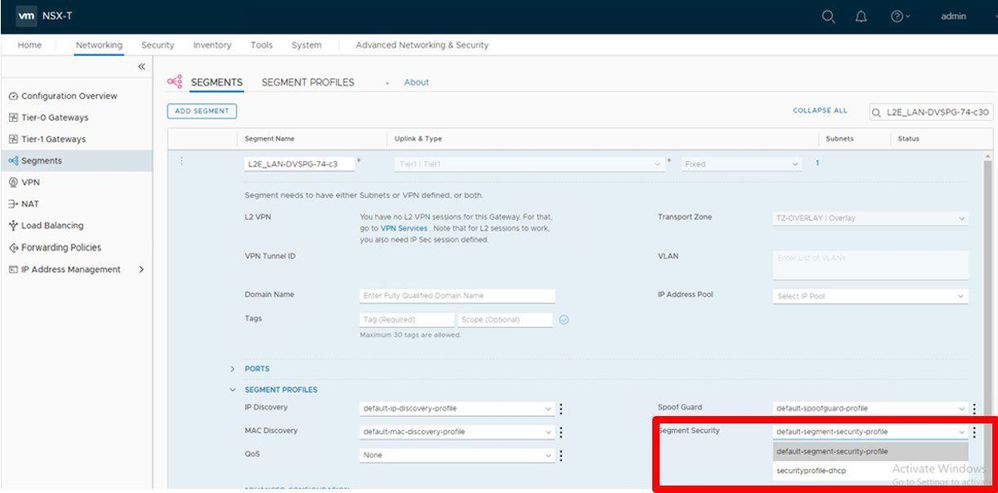Open the IP Discovery profile dropdown
This screenshot has width=998, height=493.
pyautogui.click(x=456, y=408)
